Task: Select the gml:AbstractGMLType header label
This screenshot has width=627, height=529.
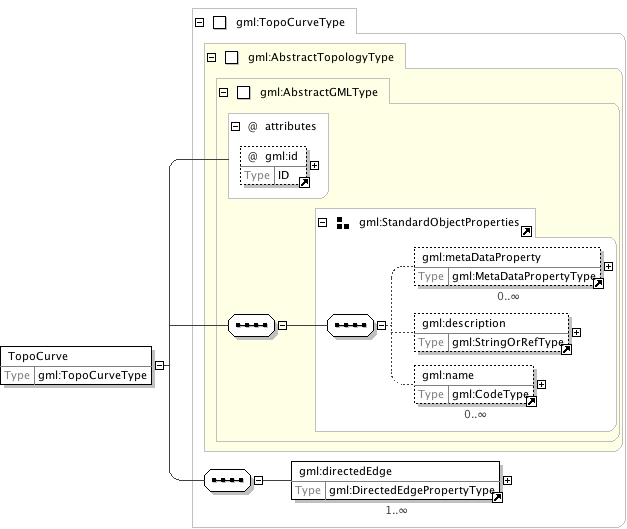Action: click(x=319, y=93)
